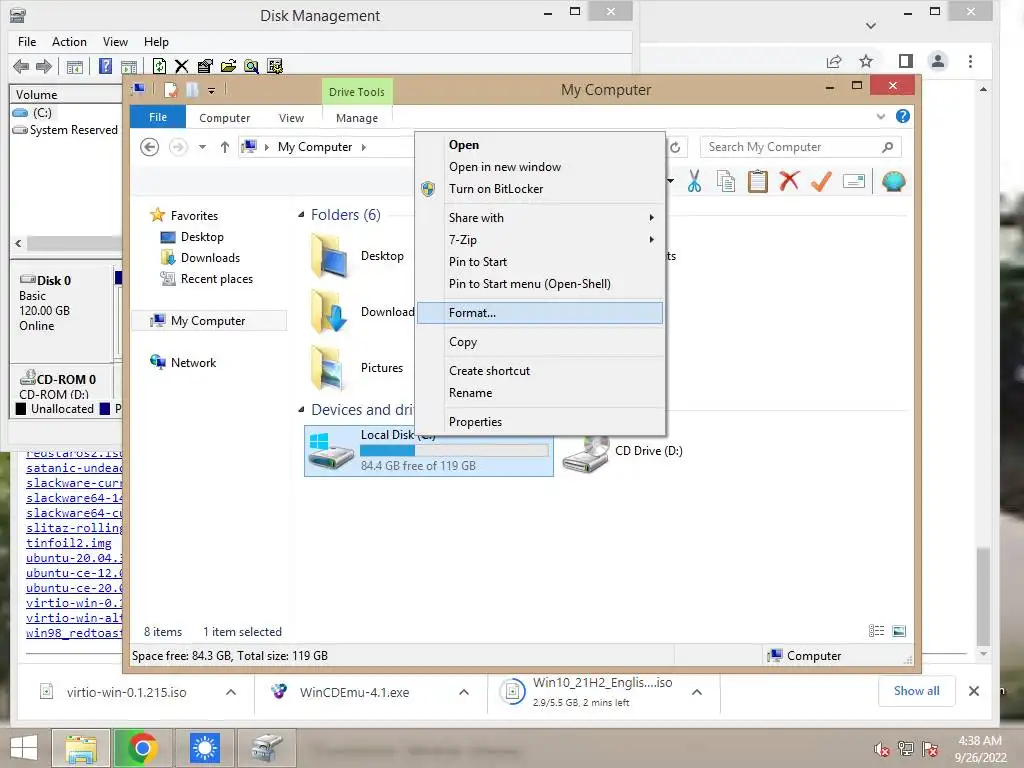The width and height of the screenshot is (1024, 768).
Task: Click Properties icon in Disk Management toolbar
Action: pos(205,66)
